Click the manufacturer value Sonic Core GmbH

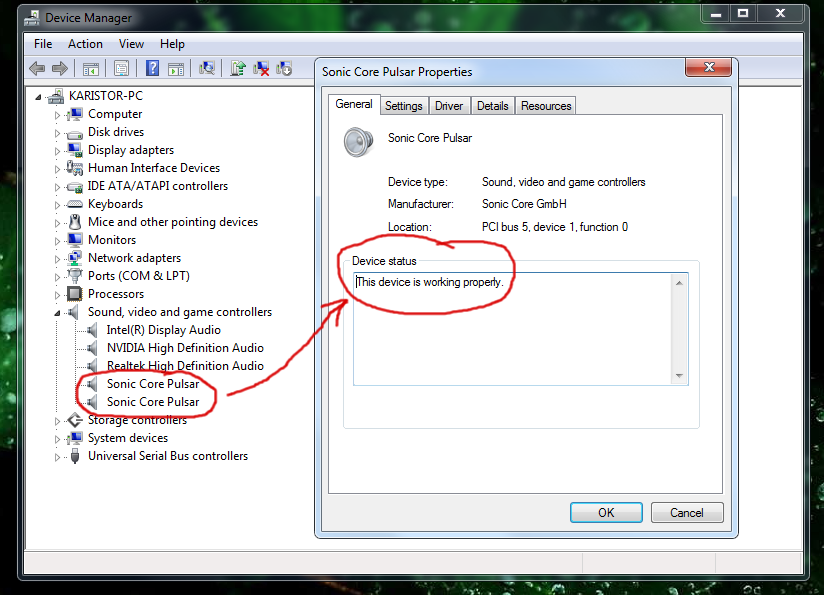pos(524,204)
